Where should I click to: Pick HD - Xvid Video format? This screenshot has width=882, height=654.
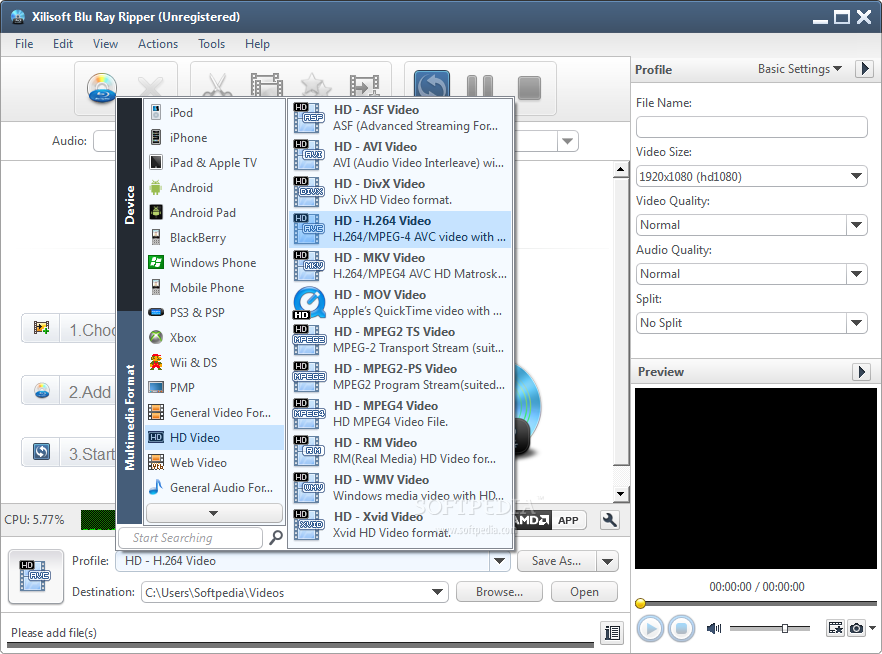[x=400, y=524]
